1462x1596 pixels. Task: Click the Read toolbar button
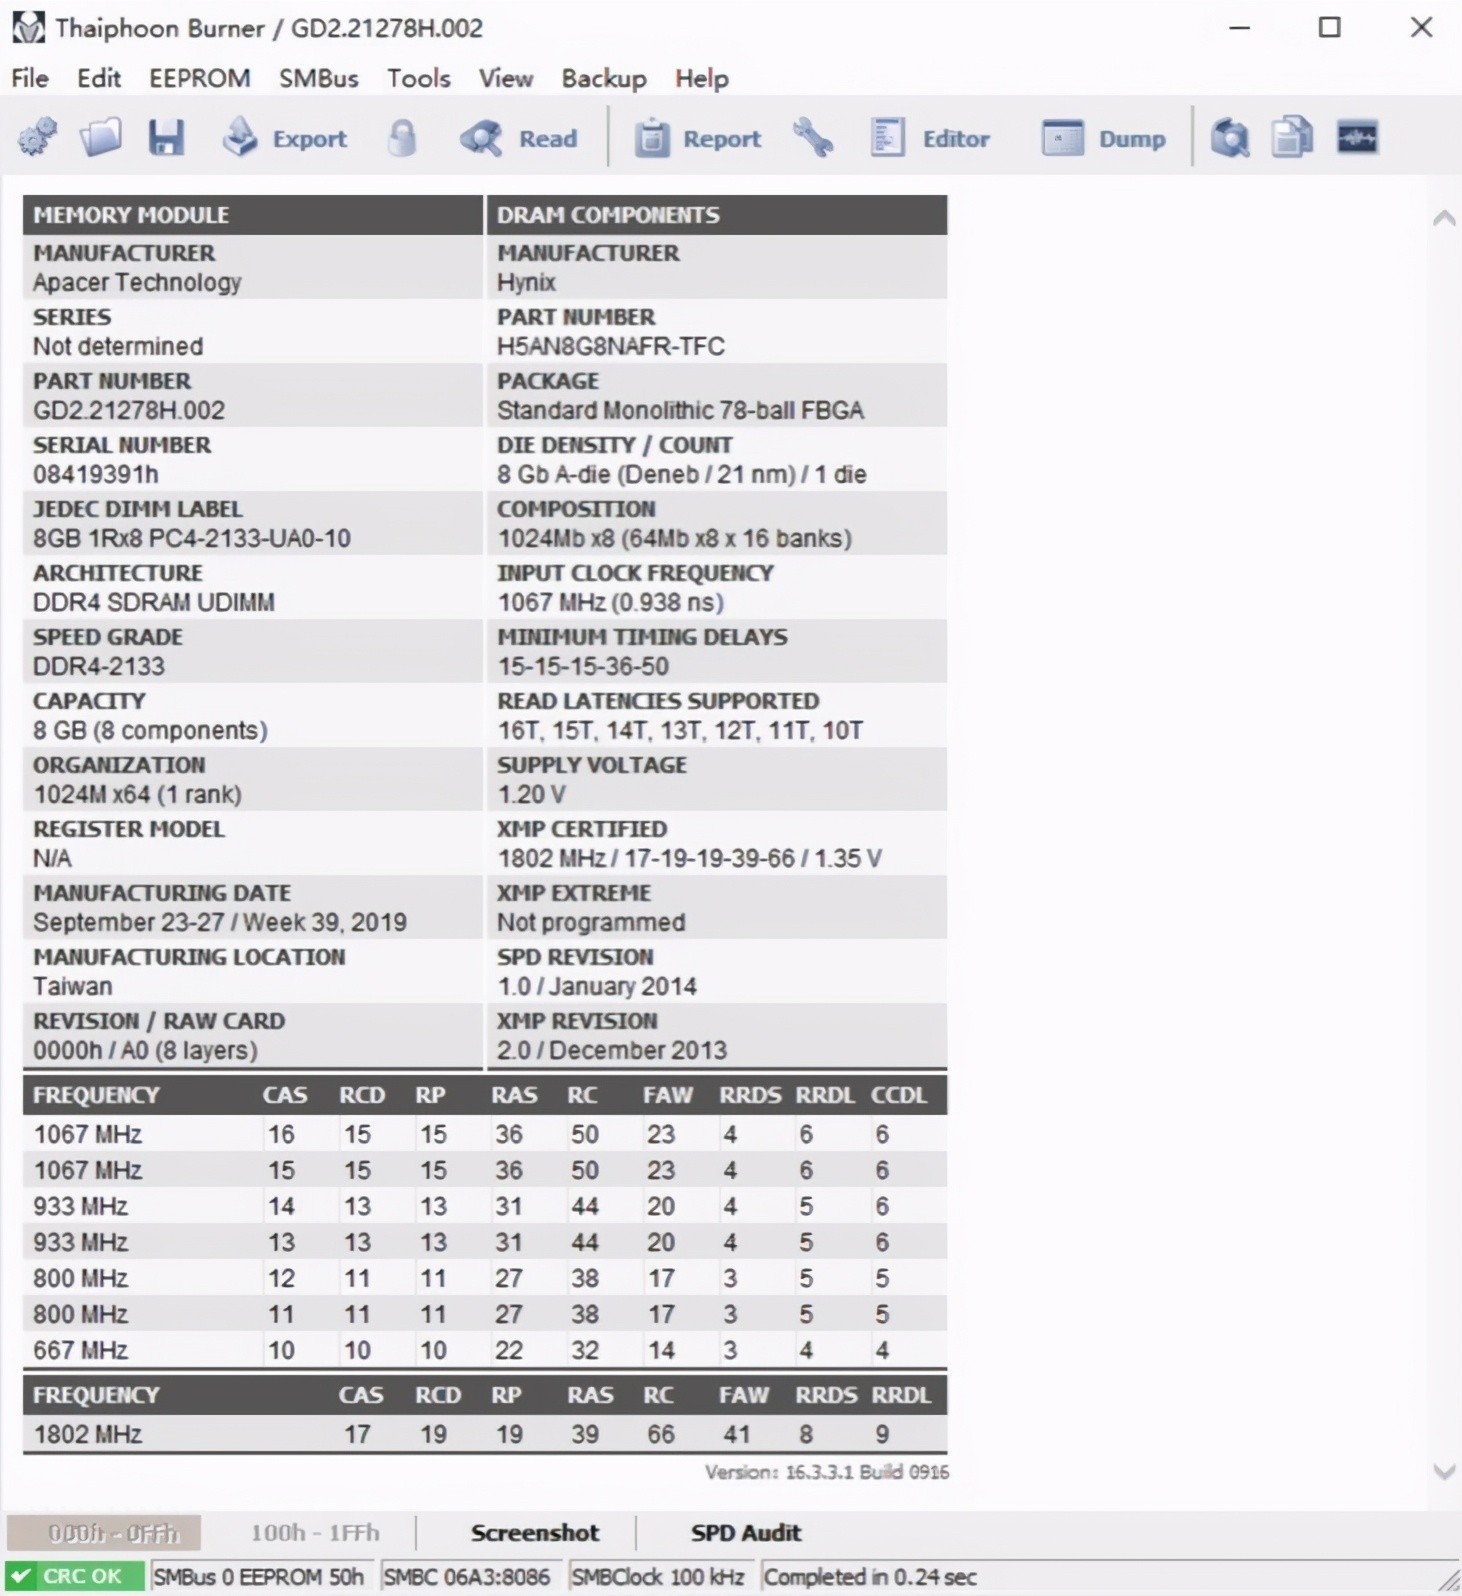click(x=519, y=138)
